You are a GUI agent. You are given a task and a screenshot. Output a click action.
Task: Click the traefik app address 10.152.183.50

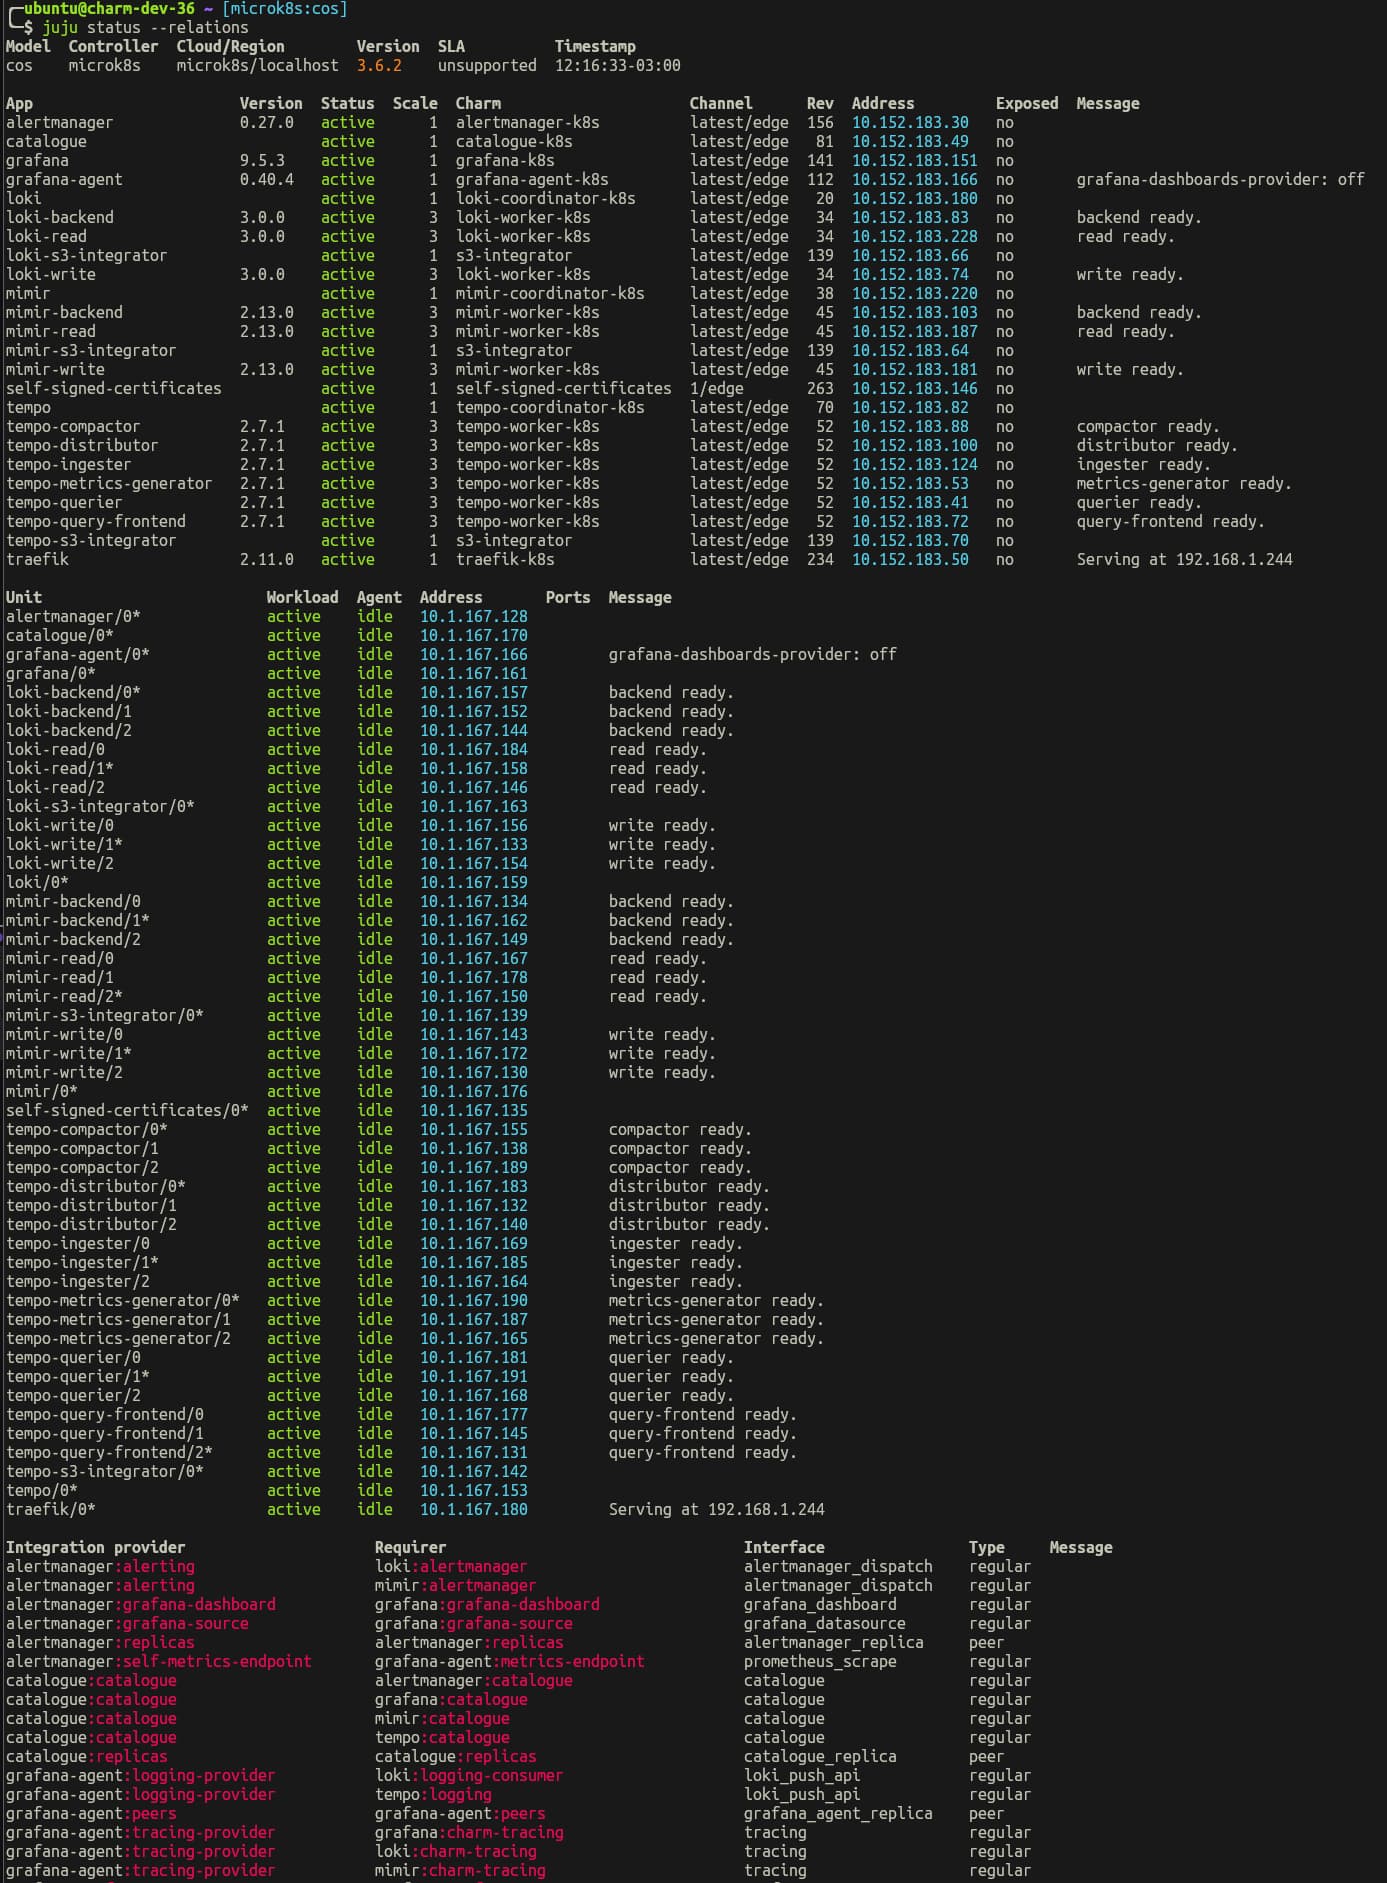(909, 560)
